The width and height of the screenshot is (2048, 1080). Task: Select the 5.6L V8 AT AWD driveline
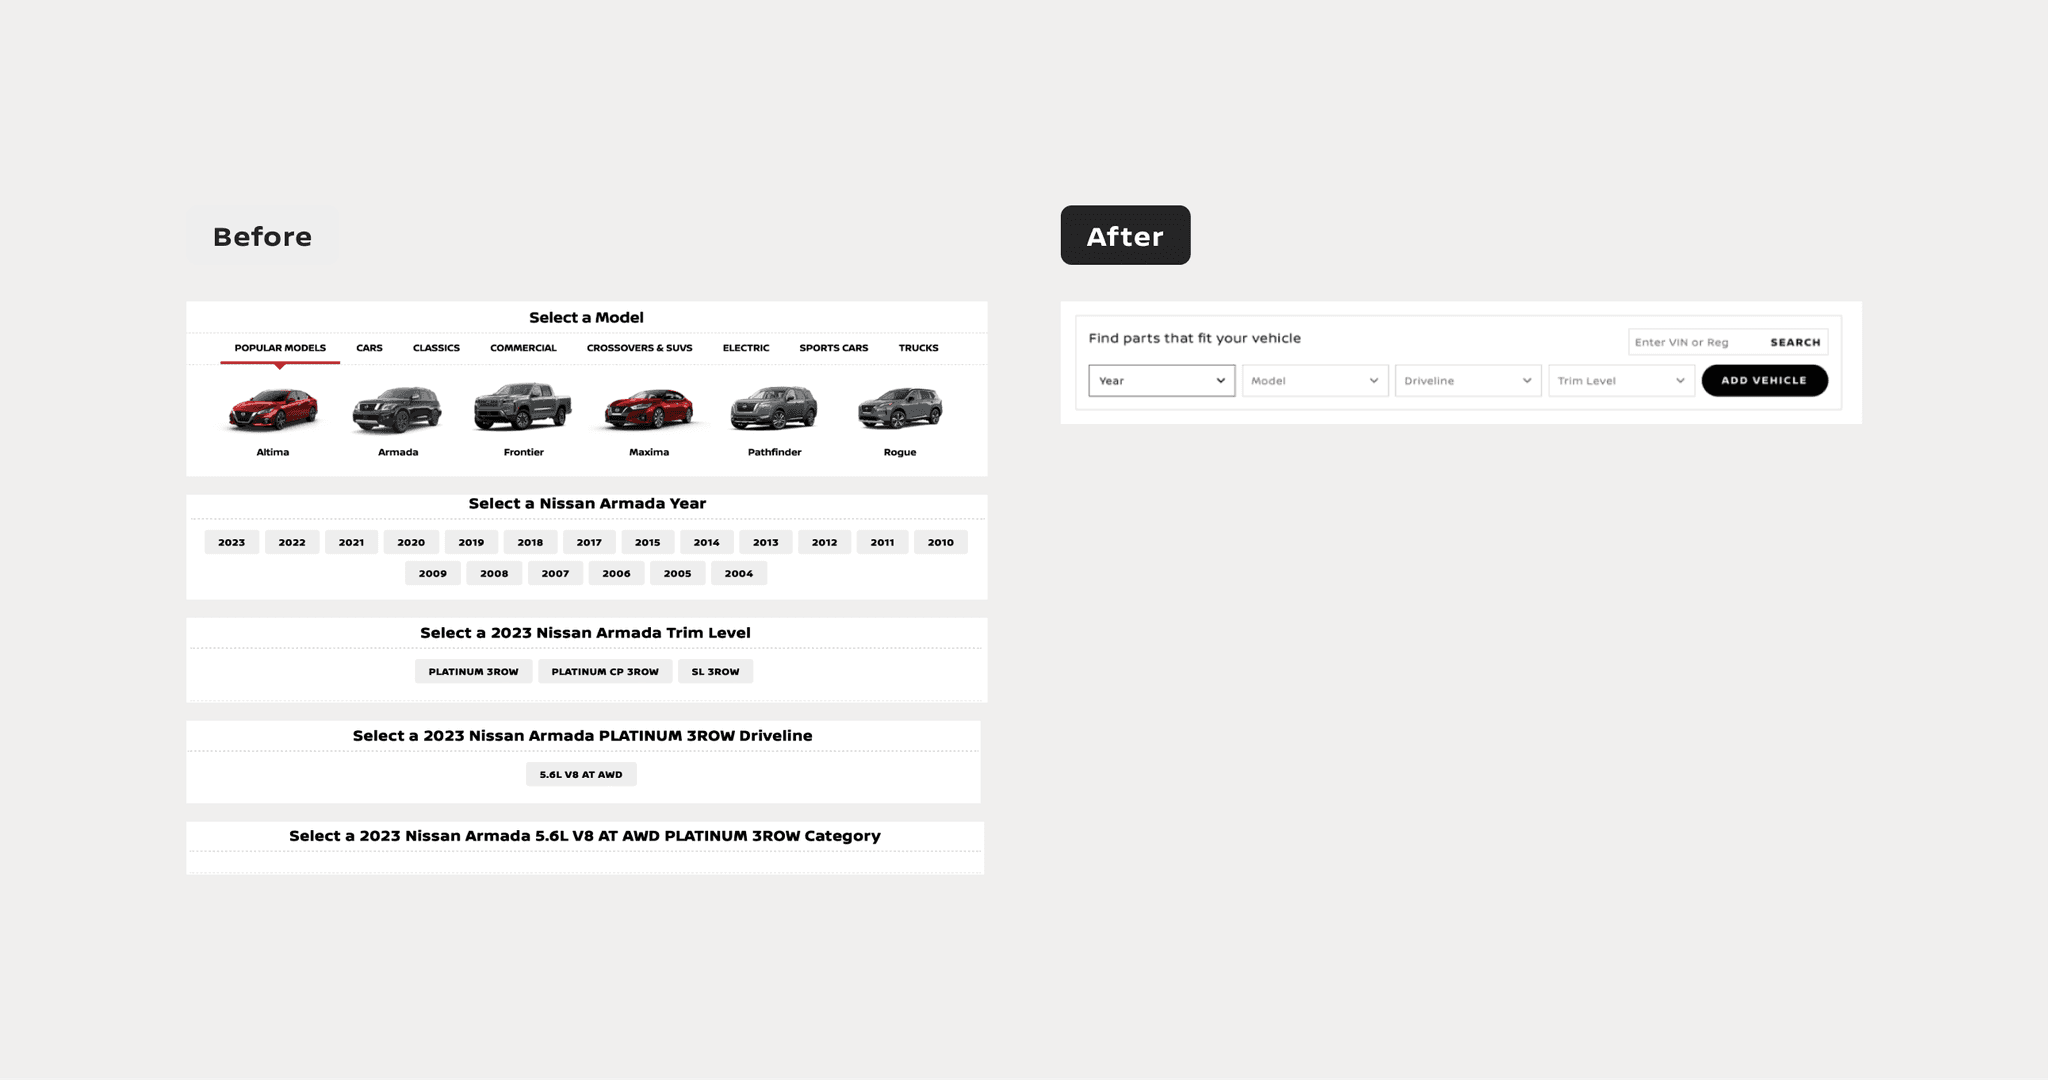click(x=581, y=775)
